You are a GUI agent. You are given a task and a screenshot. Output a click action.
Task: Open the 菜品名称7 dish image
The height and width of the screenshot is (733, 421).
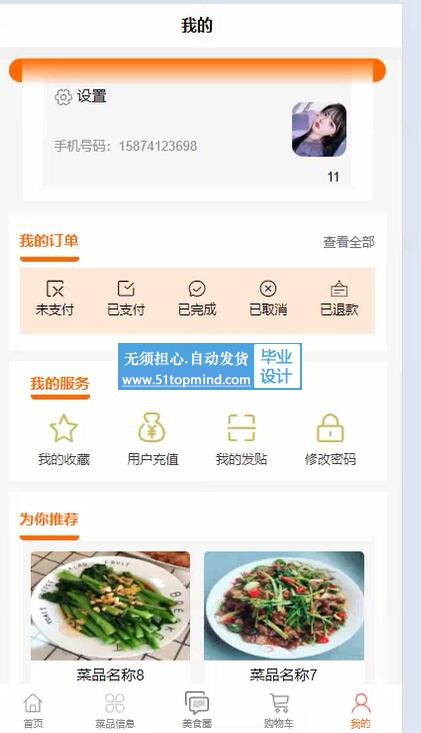pos(284,606)
